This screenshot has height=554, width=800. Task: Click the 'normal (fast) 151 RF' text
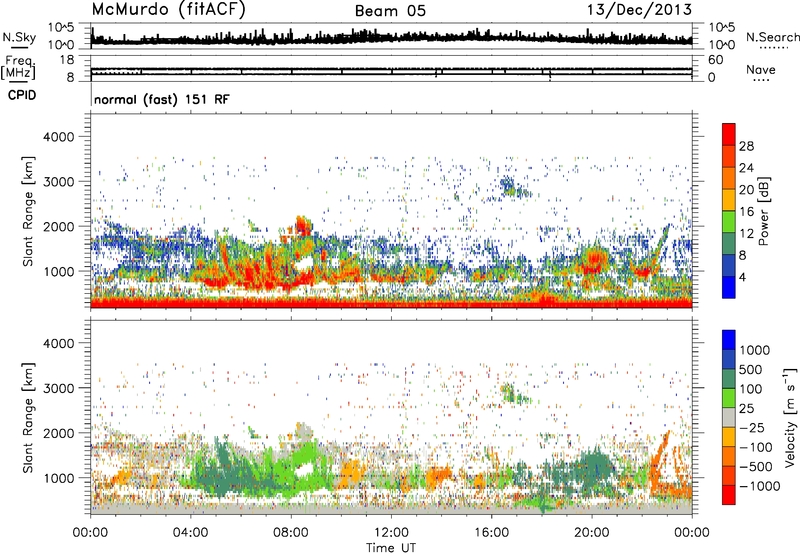(162, 99)
